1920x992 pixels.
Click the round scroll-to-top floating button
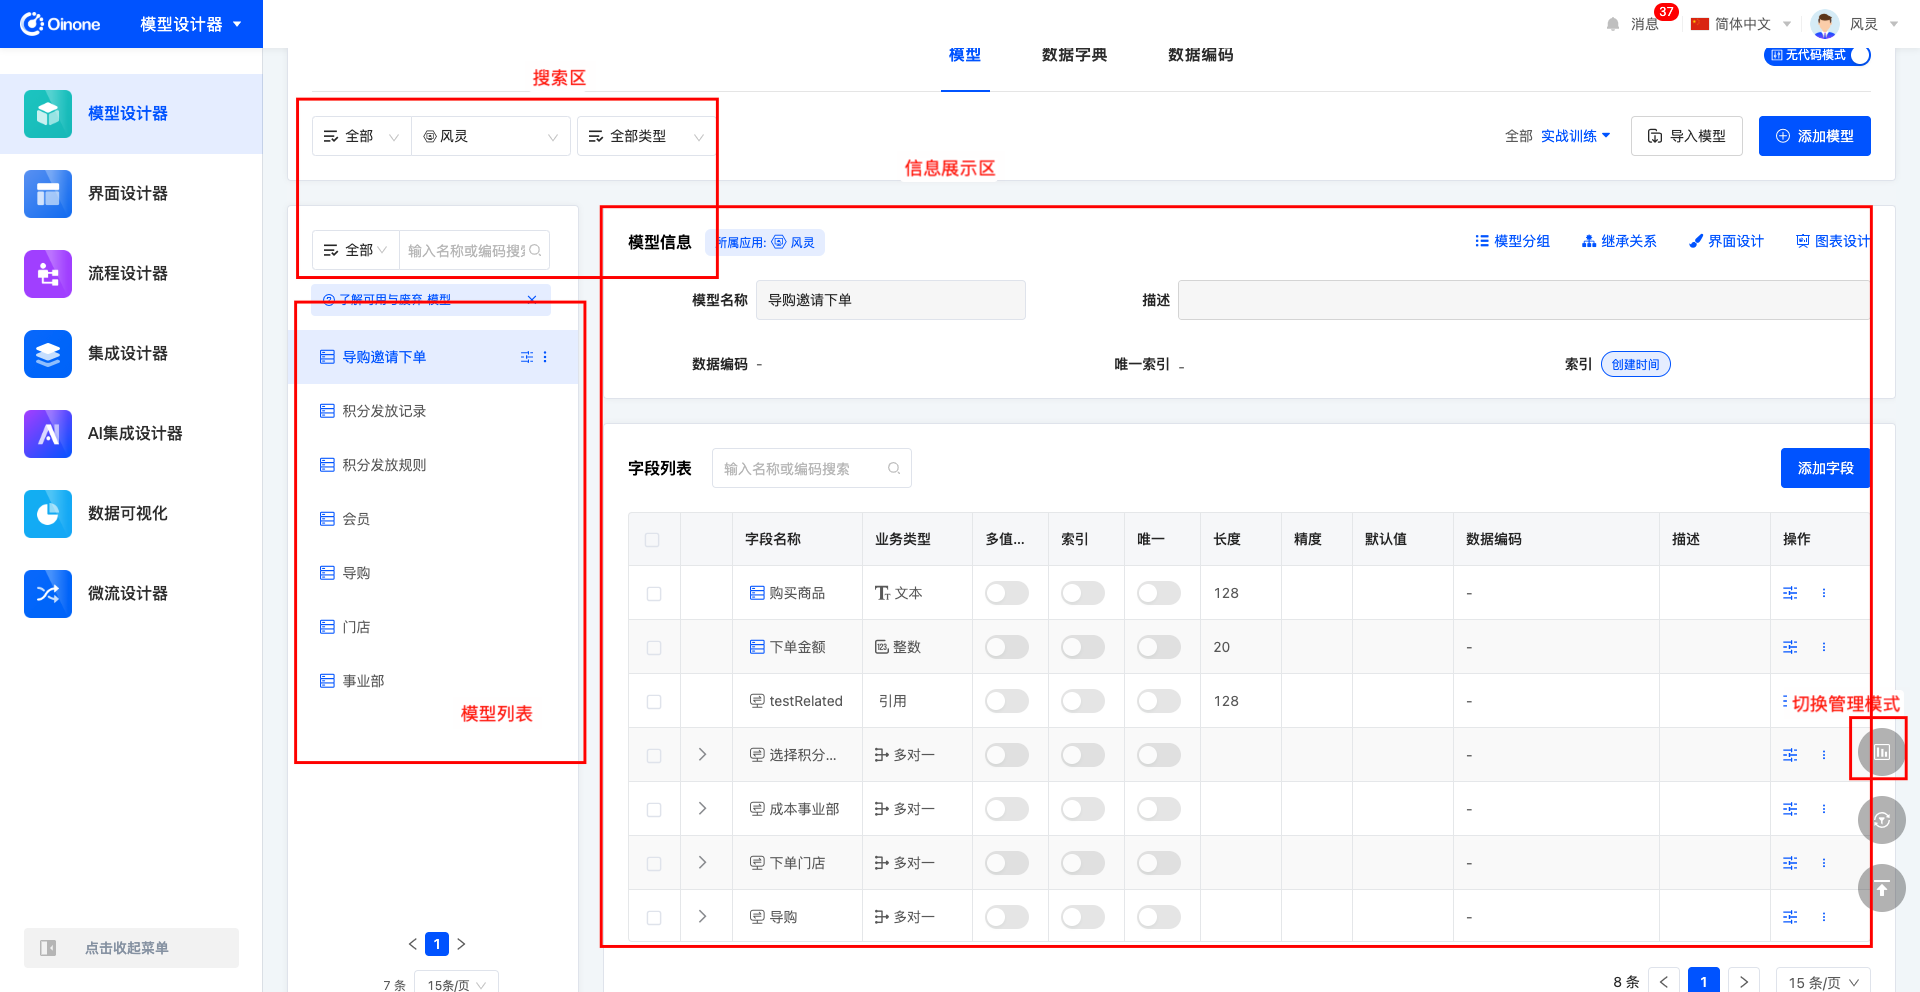pyautogui.click(x=1881, y=888)
